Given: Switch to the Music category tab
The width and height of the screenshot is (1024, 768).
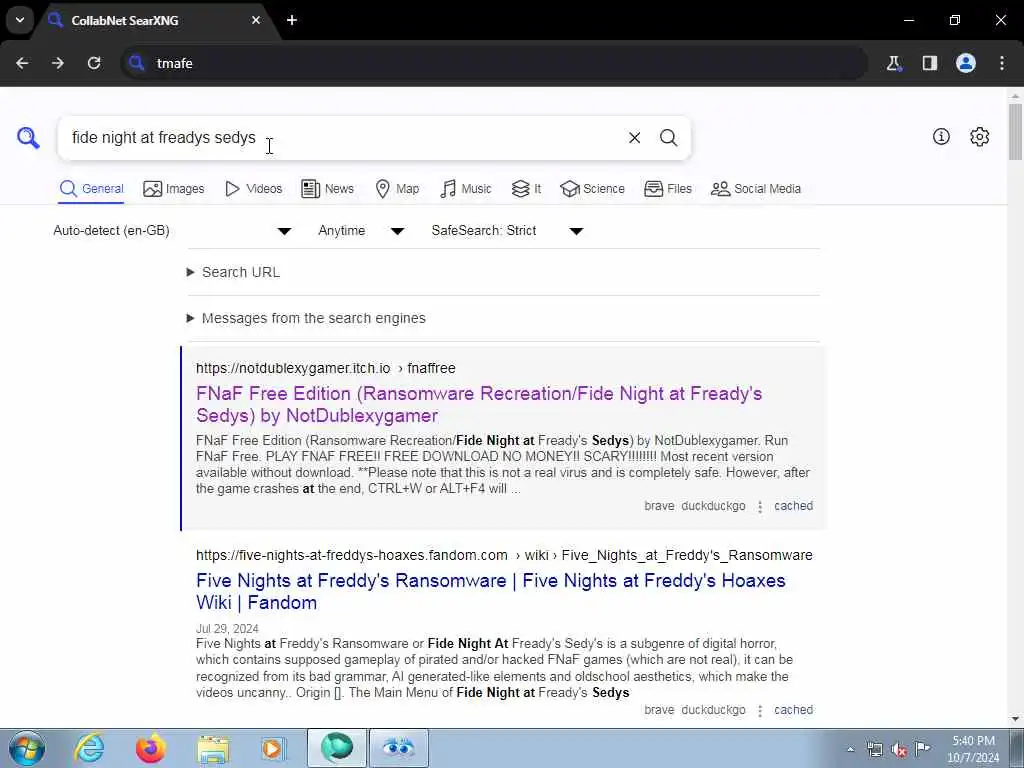Looking at the screenshot, I should pyautogui.click(x=466, y=189).
